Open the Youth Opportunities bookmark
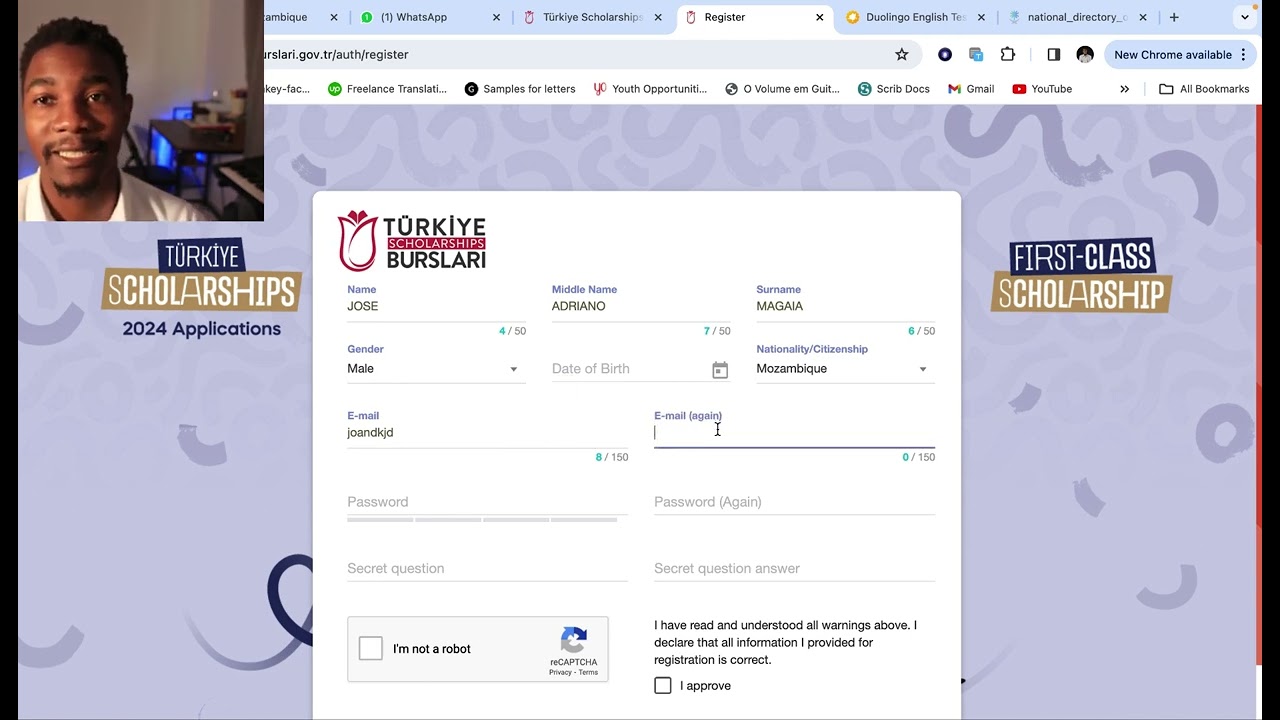The height and width of the screenshot is (720, 1280). 650,89
